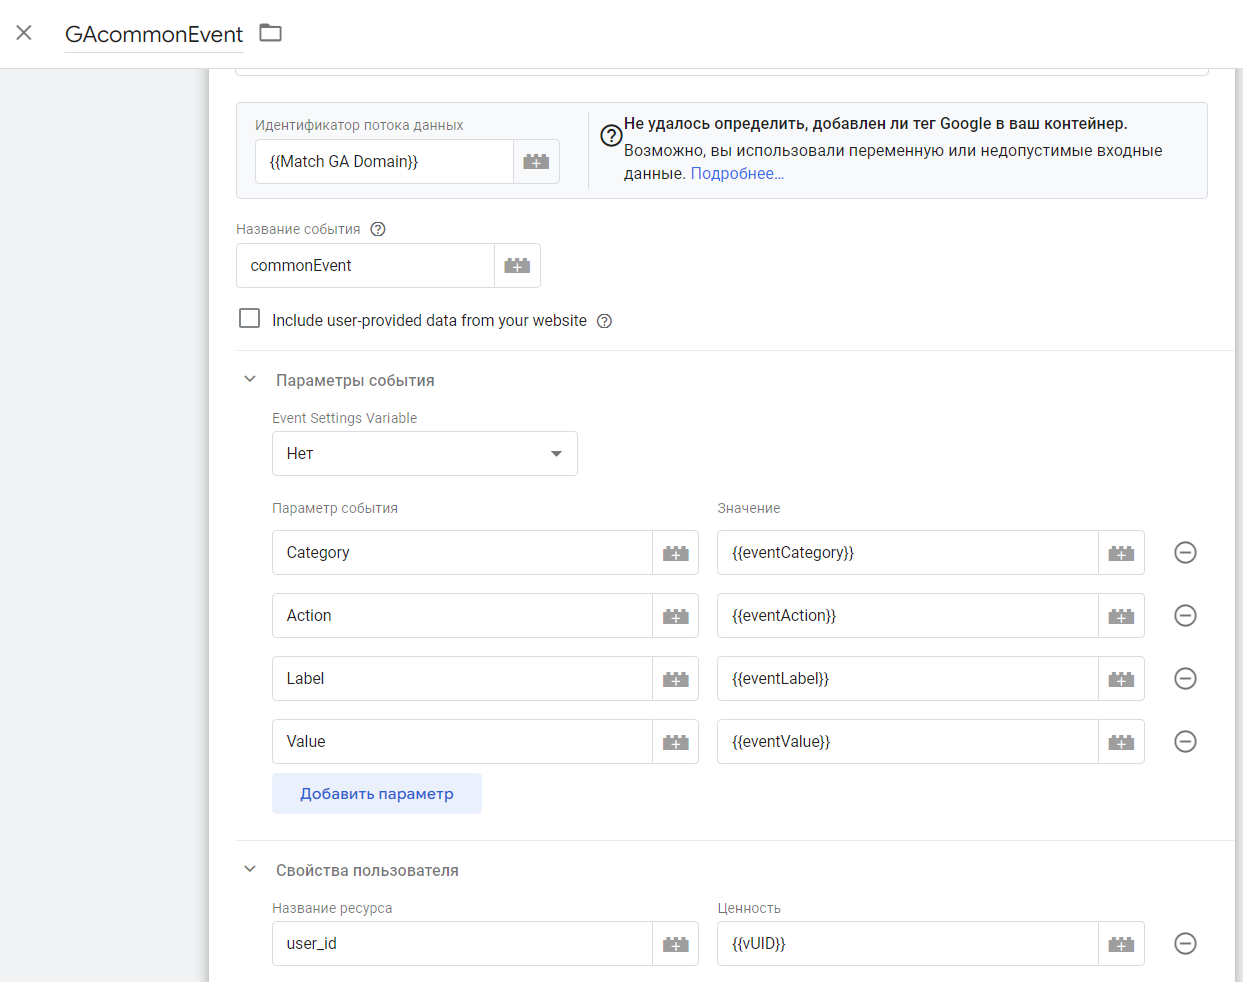This screenshot has width=1243, height=982.
Task: Click the eventLabel value input field
Action: click(907, 679)
